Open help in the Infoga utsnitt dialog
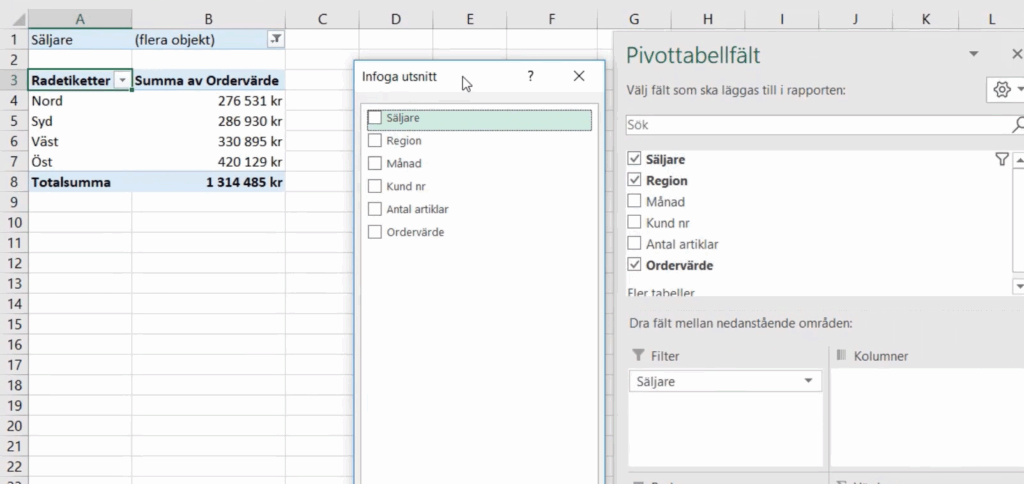1024x484 pixels. pyautogui.click(x=530, y=76)
